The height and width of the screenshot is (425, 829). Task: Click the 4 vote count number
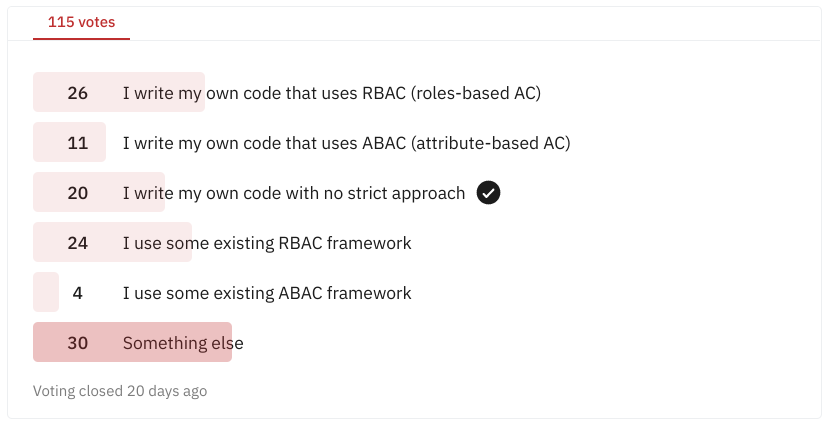(78, 293)
